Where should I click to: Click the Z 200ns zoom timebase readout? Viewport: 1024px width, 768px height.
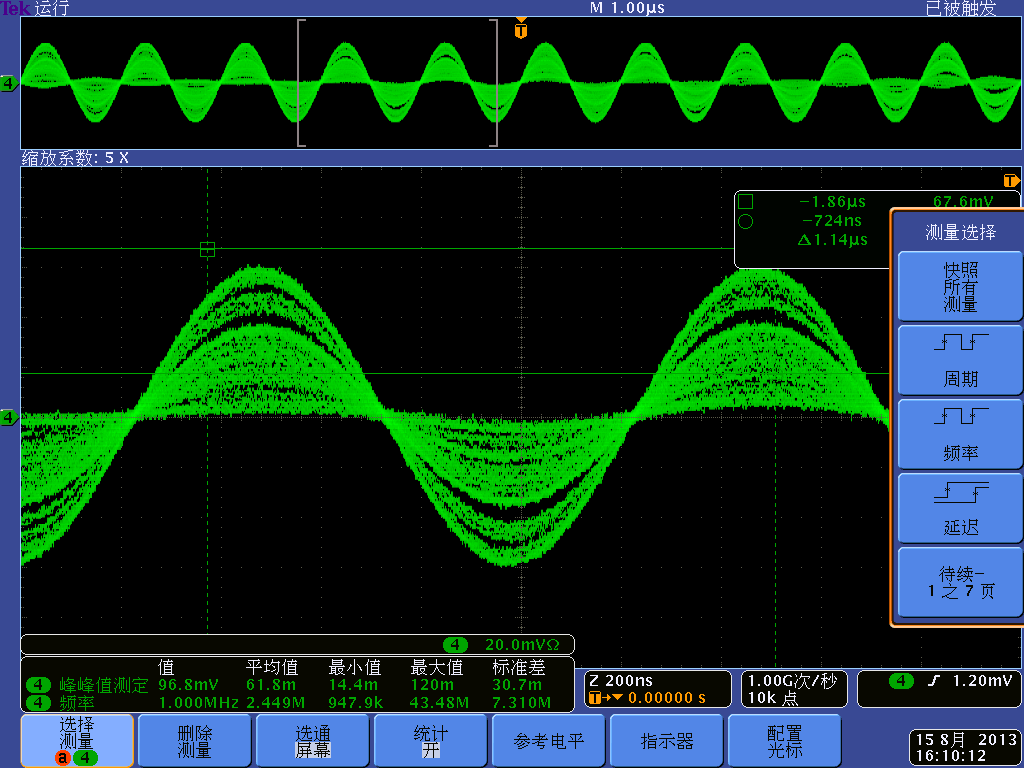[x=621, y=680]
